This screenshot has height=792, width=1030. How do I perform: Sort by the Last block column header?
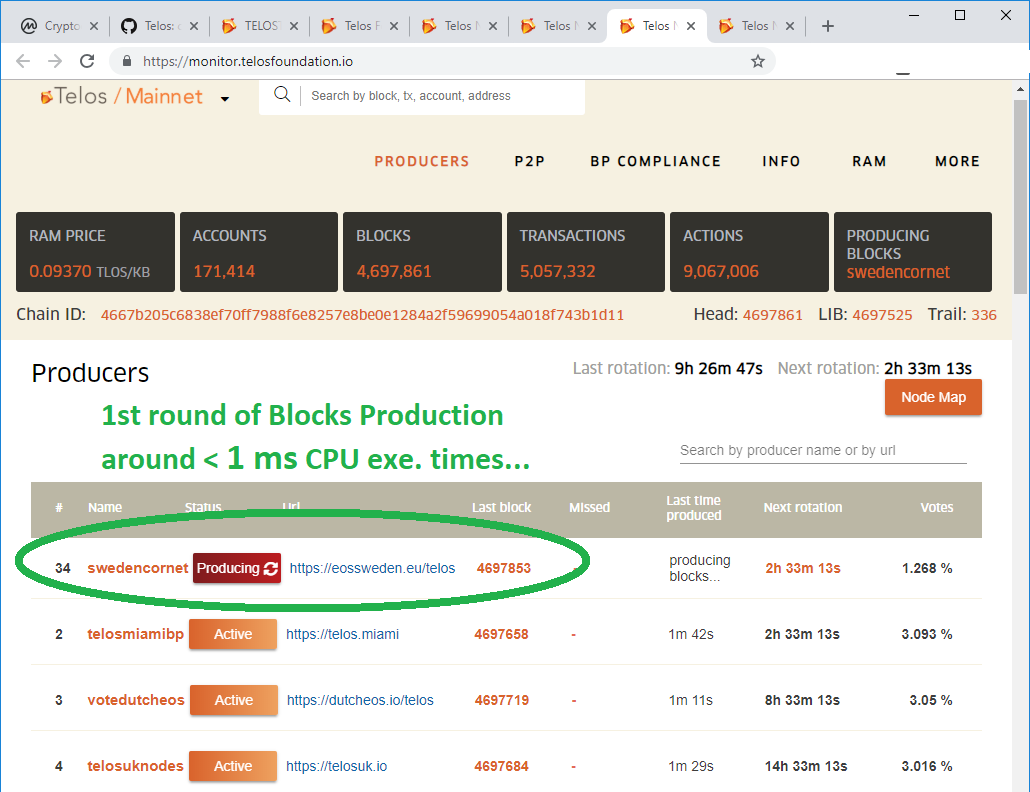(501, 508)
